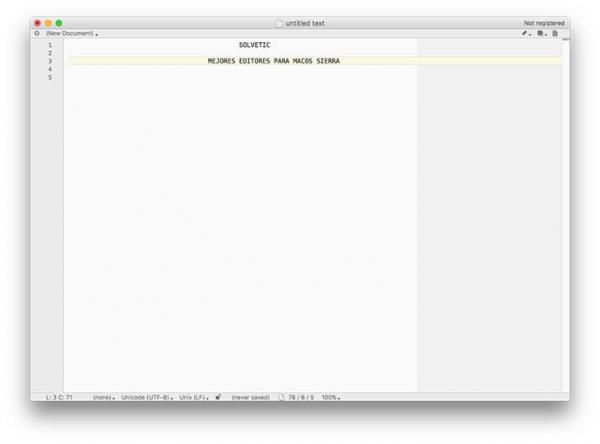Open the counterparts/includes toolbar menu
Viewport: 600px width, 444px height.
click(x=541, y=34)
